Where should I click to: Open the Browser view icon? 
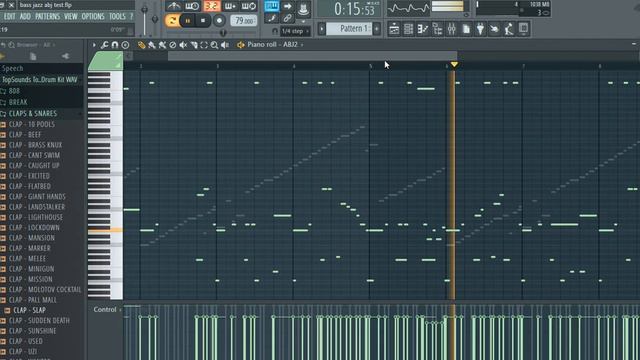[x=437, y=29]
